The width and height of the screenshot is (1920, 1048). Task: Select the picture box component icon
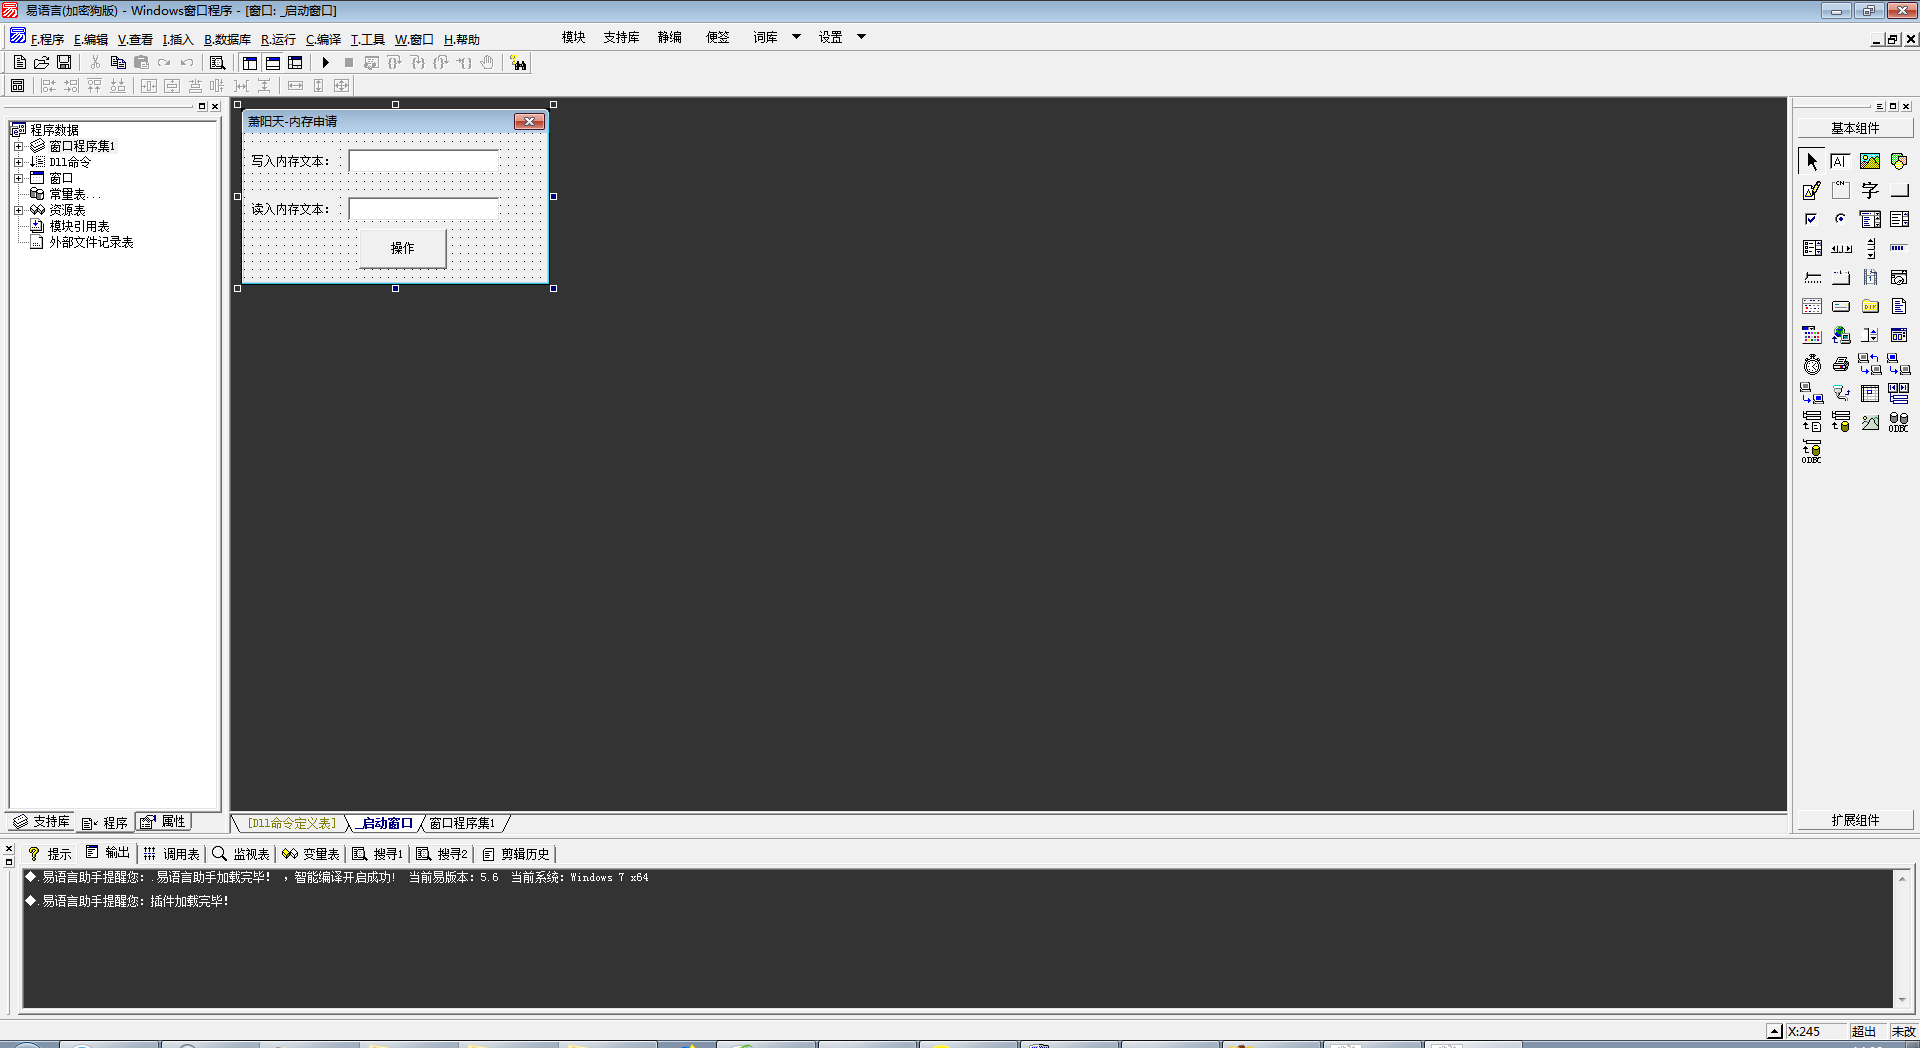pyautogui.click(x=1869, y=161)
